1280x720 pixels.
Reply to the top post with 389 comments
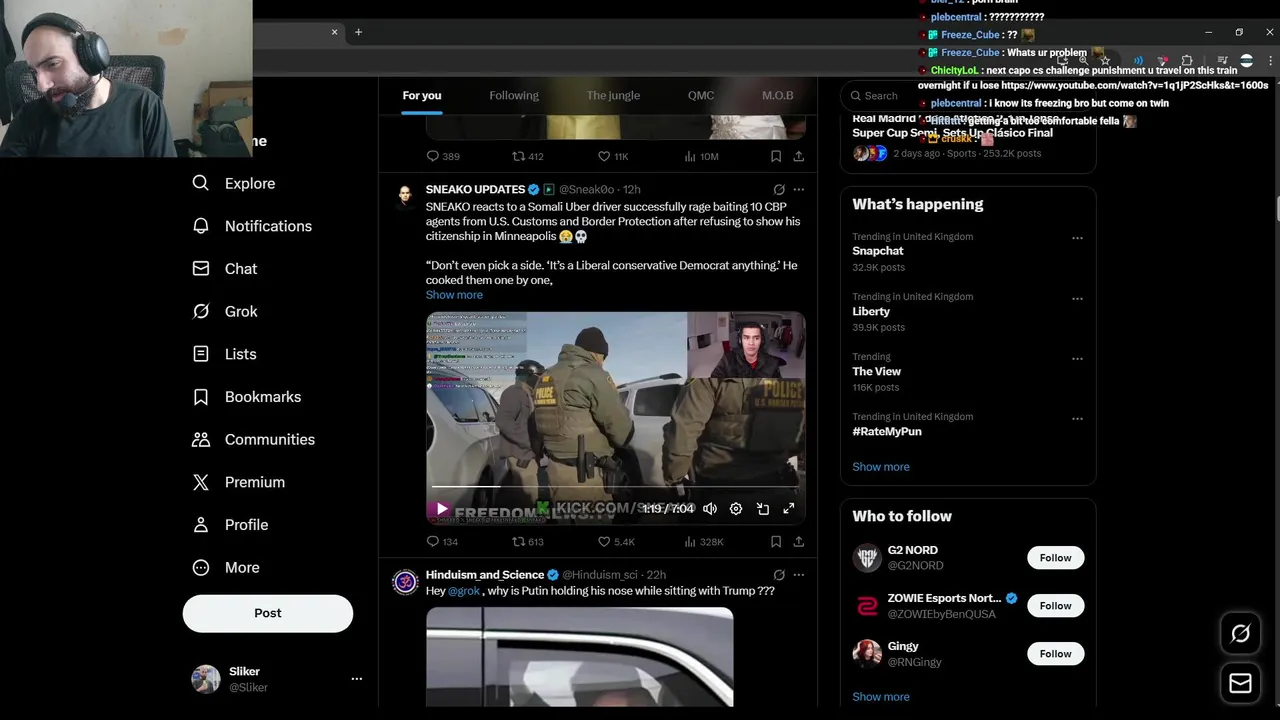tap(443, 156)
